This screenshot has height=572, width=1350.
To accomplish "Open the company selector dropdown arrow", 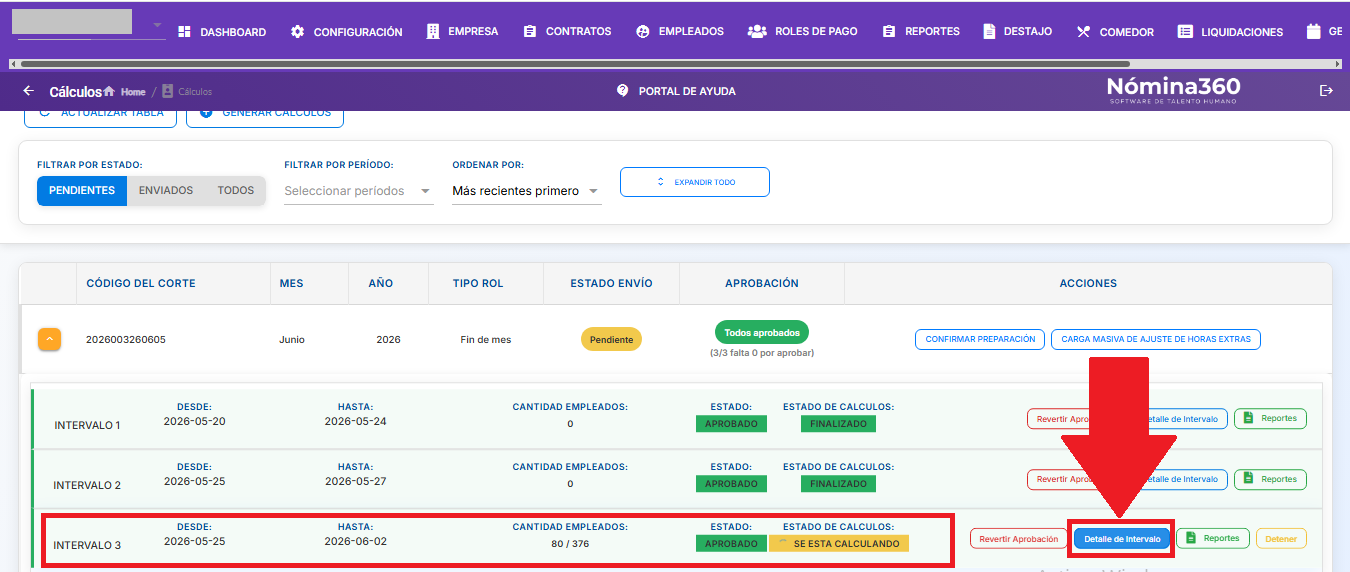I will (157, 25).
